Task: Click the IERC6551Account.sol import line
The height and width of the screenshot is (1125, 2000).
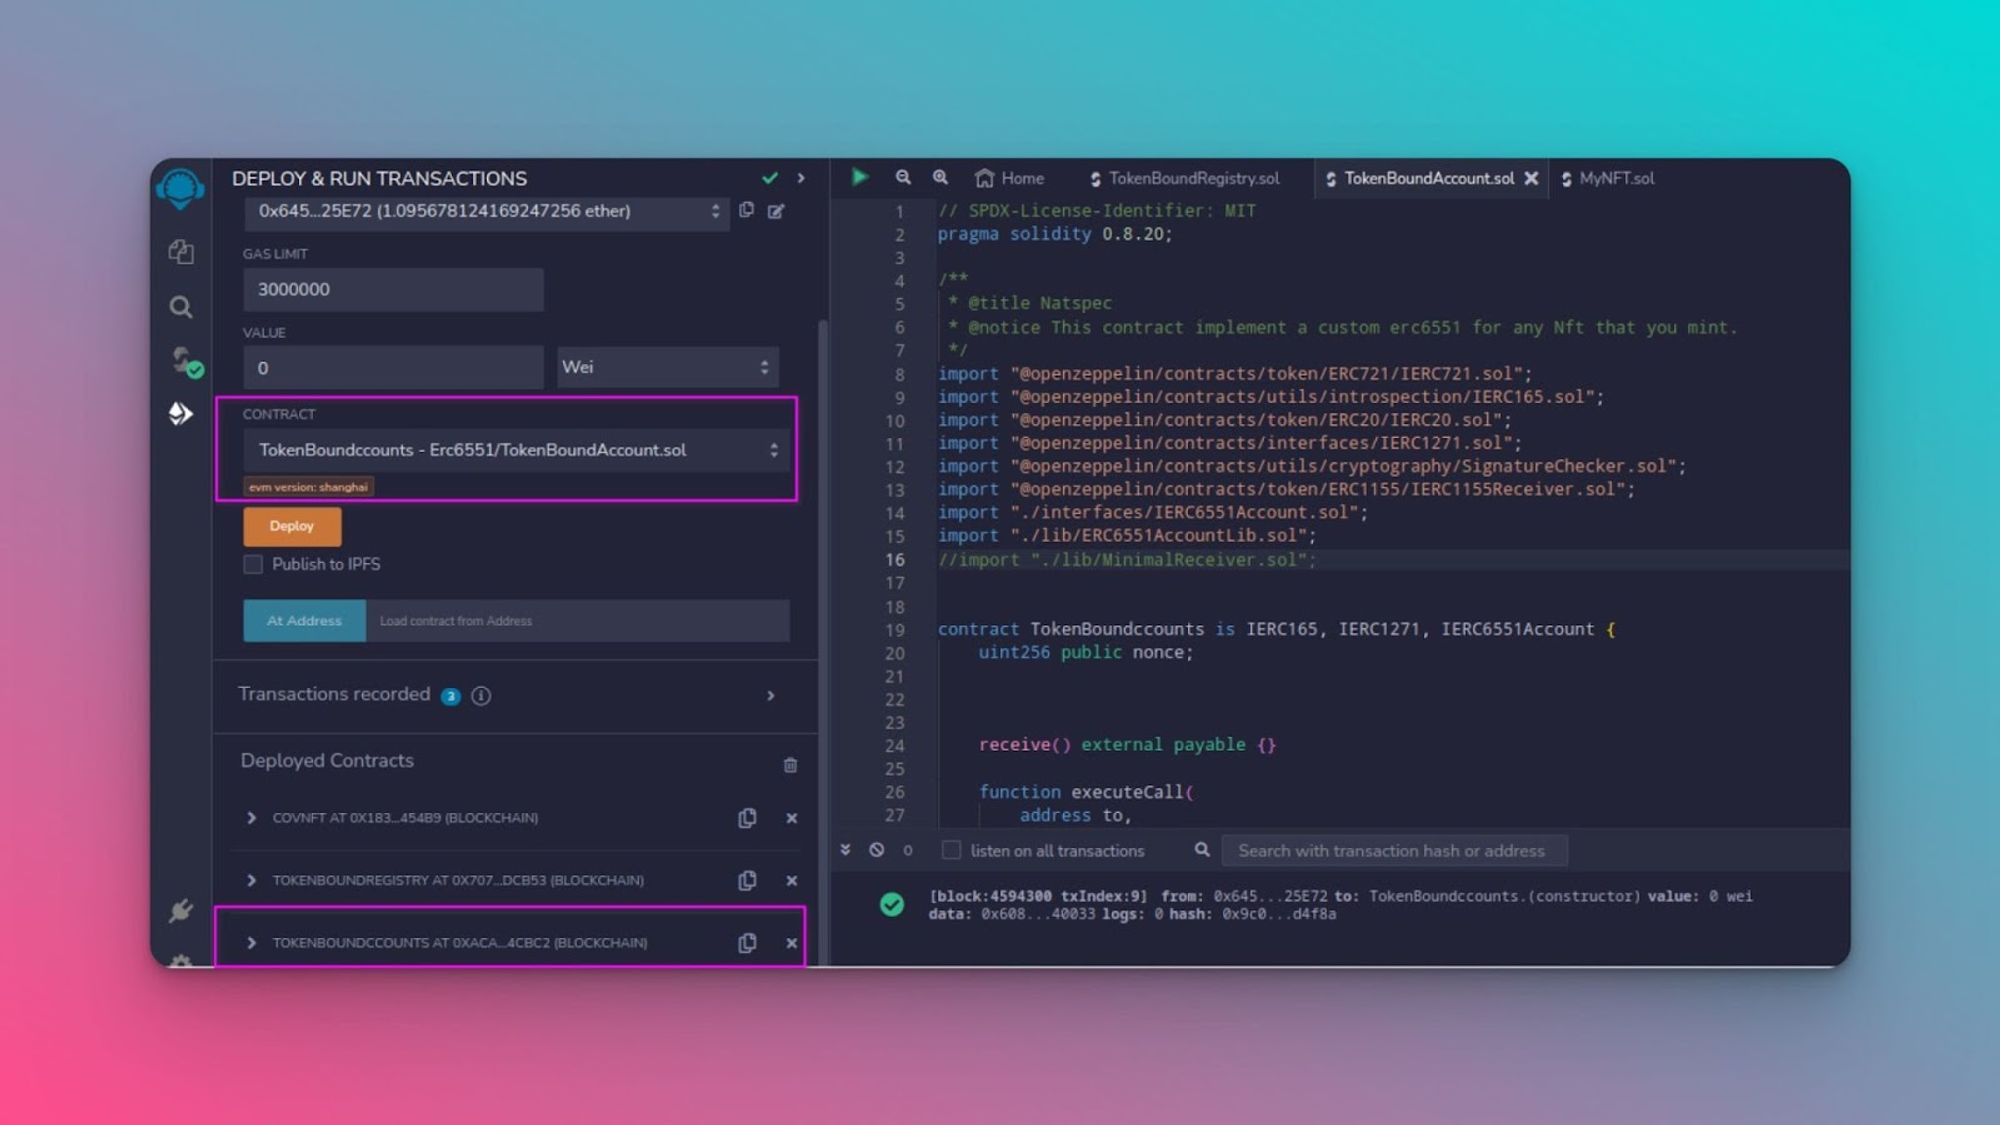Action: click(1152, 513)
